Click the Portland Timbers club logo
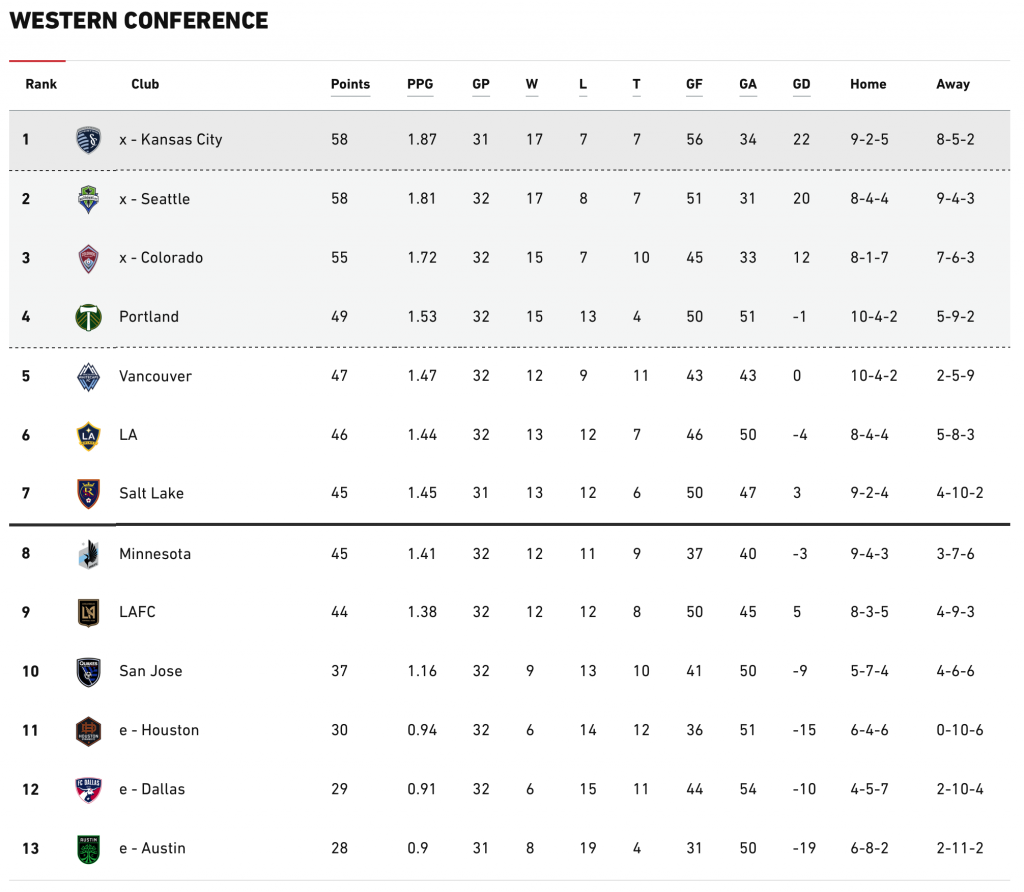The height and width of the screenshot is (892, 1024). click(x=89, y=317)
